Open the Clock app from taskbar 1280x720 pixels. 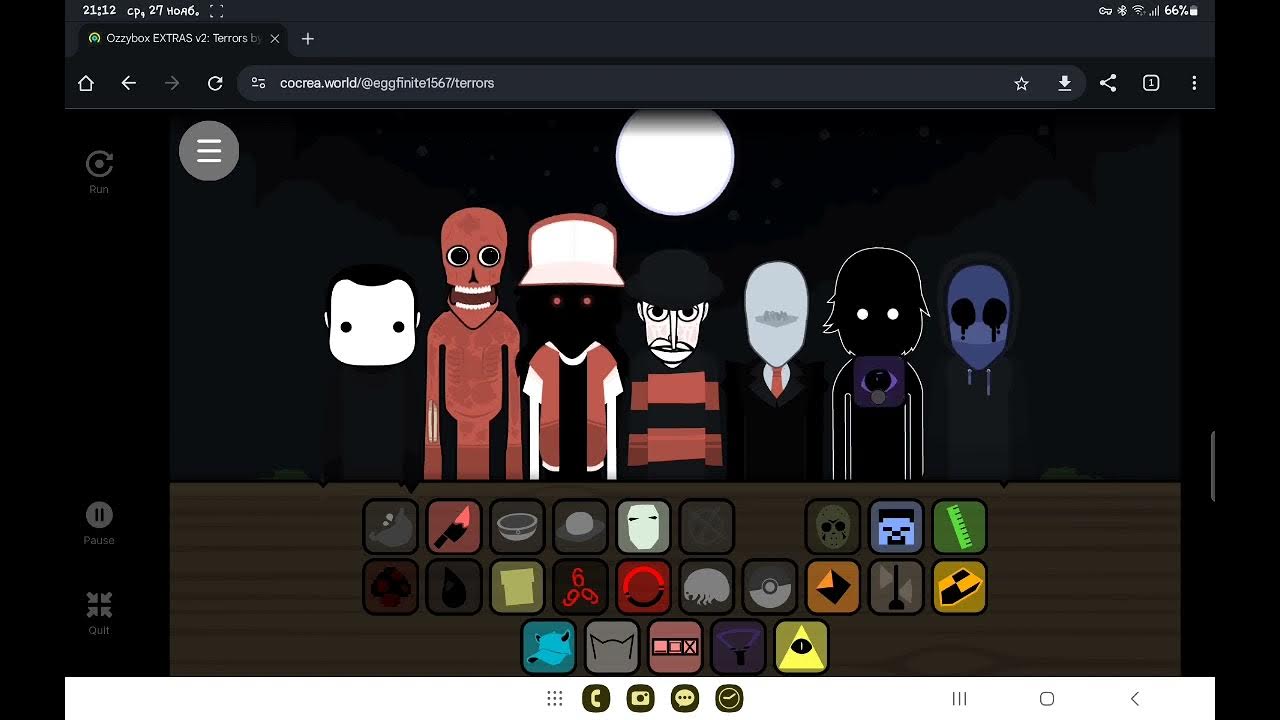tap(729, 699)
